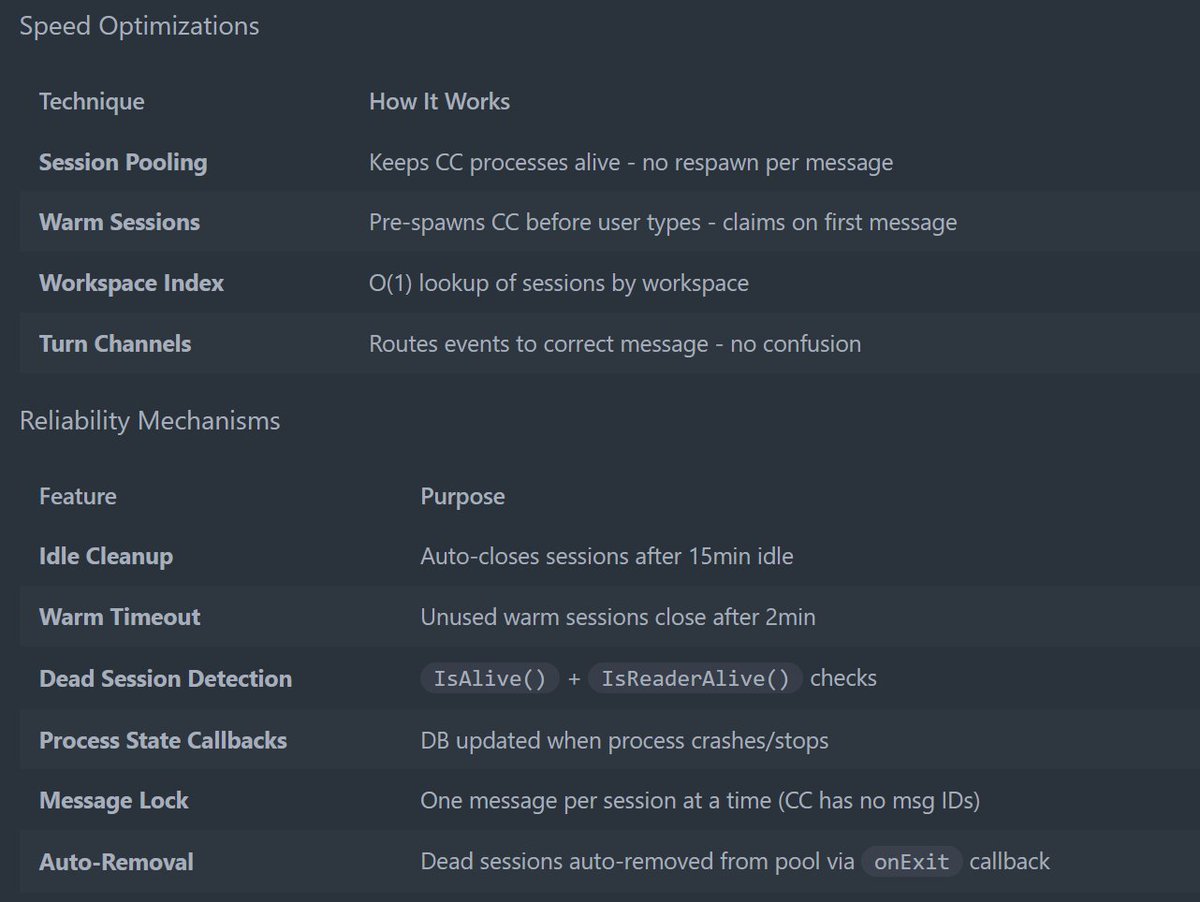The width and height of the screenshot is (1200, 902).
Task: Select the 'Message Lock' cell
Action: [114, 801]
